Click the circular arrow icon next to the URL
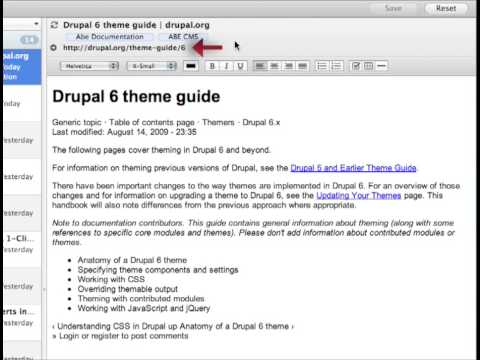The image size is (480, 360). click(53, 48)
